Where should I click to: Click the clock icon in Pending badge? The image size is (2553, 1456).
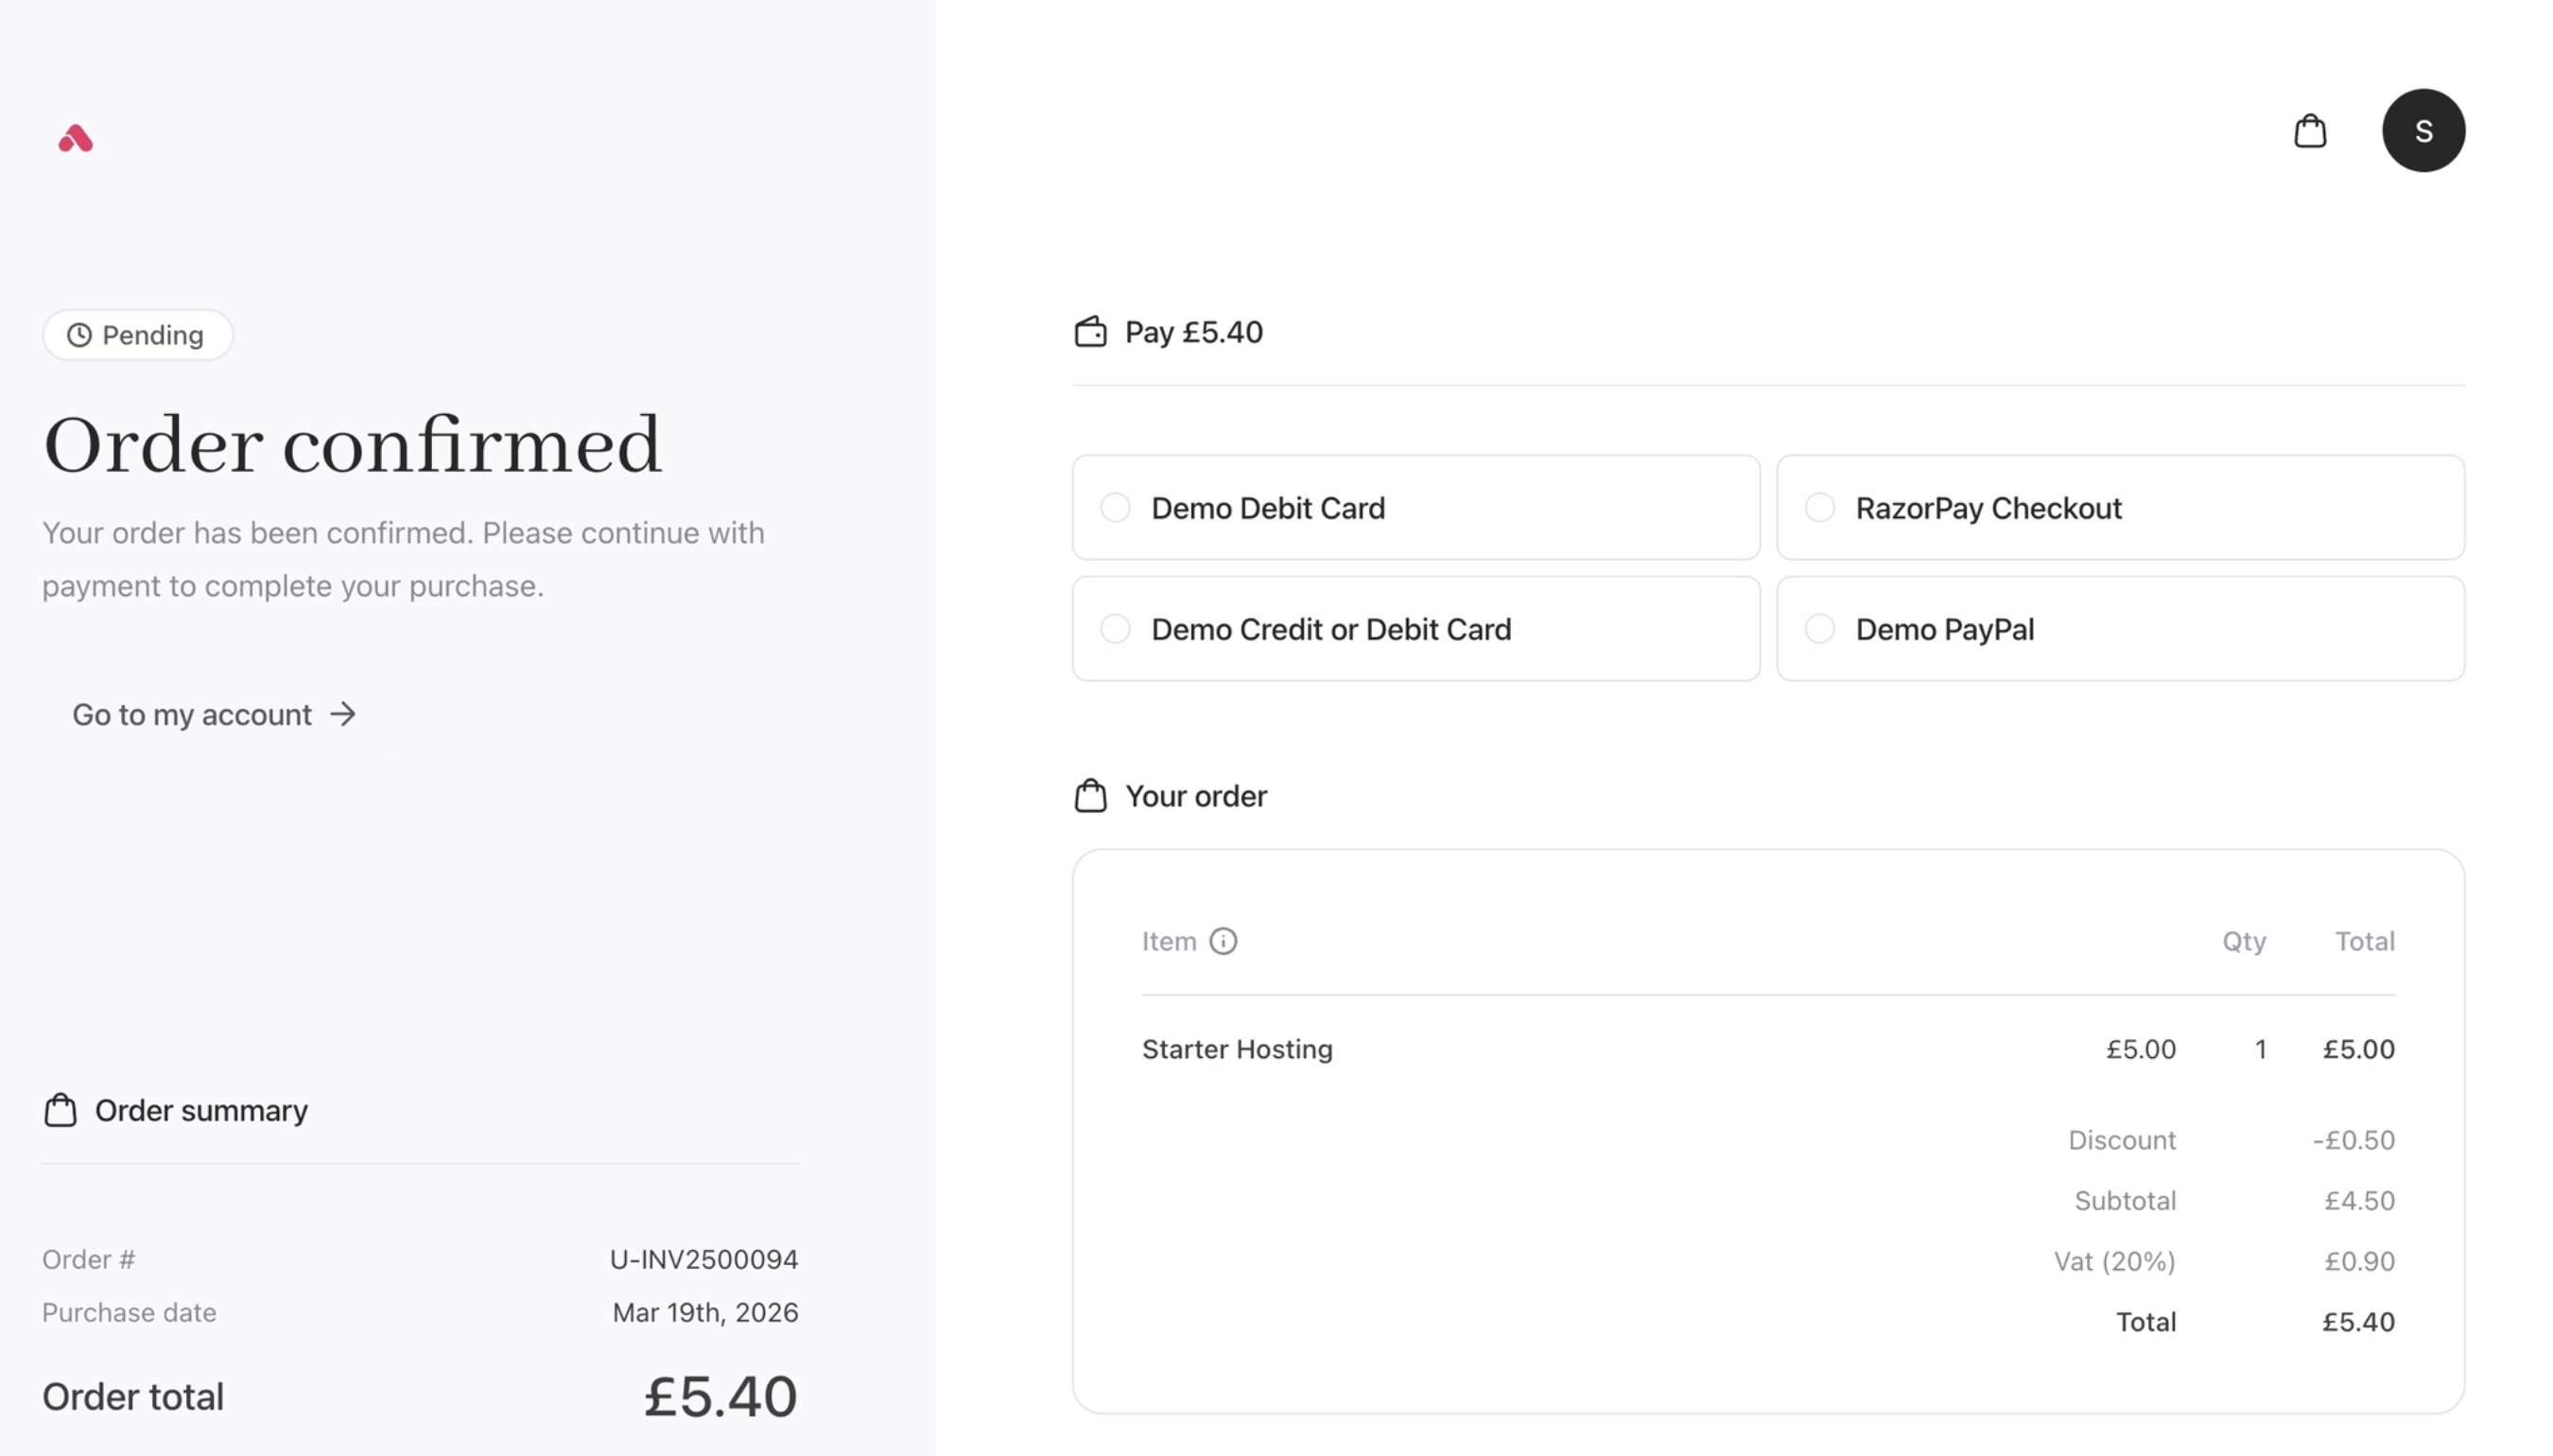(79, 335)
